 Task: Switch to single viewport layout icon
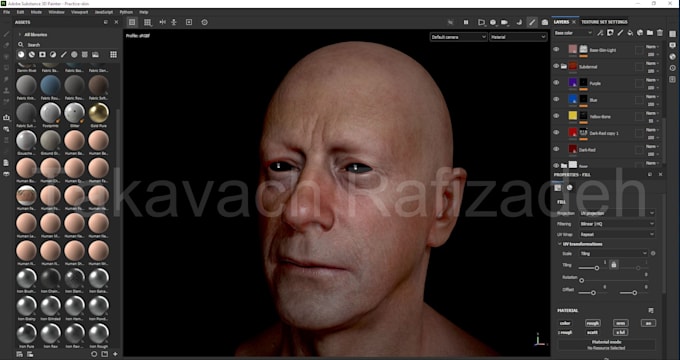click(132, 22)
